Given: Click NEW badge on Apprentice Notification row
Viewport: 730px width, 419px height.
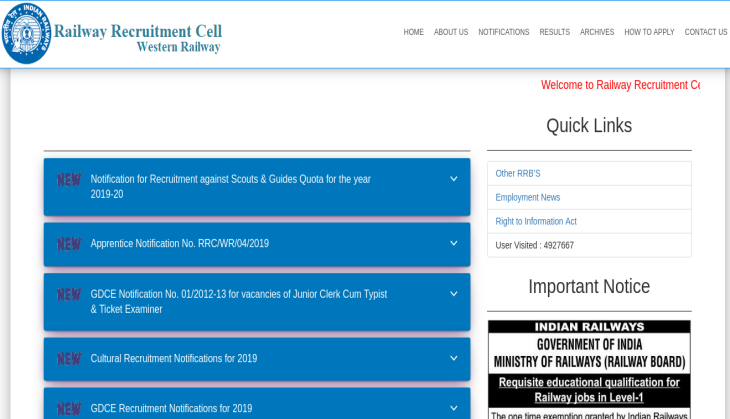Looking at the screenshot, I should [69, 244].
